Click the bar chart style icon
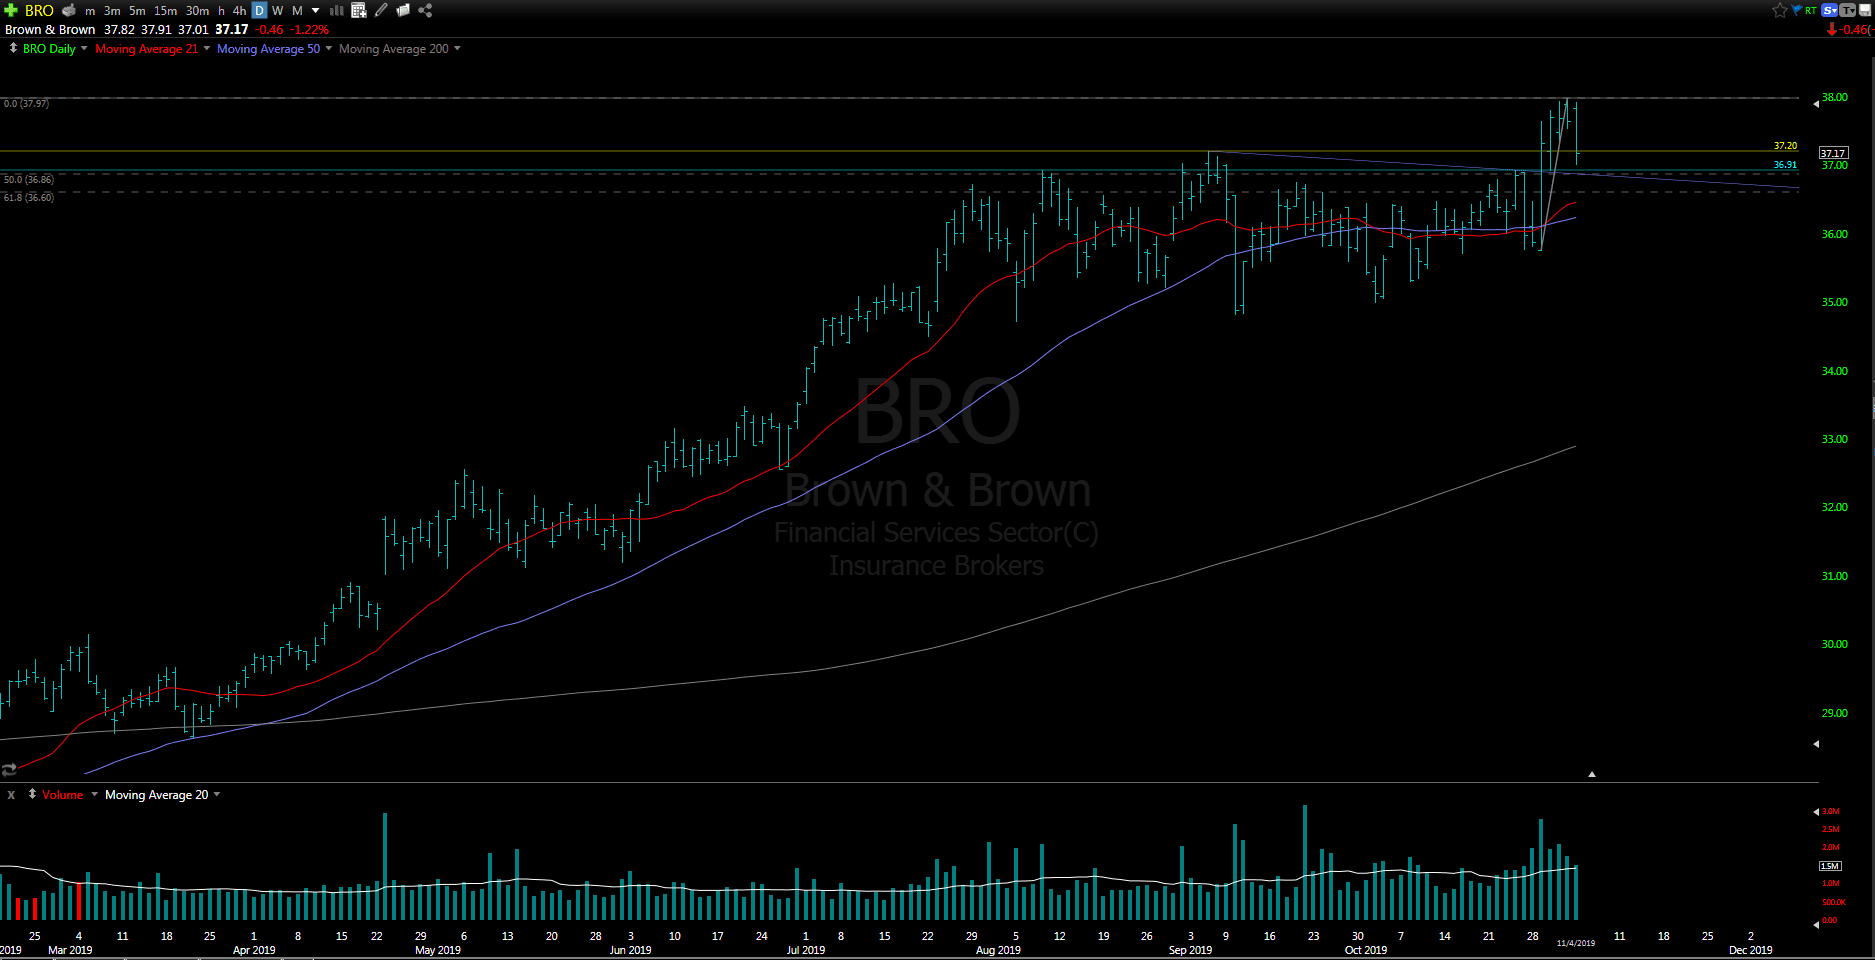 [x=337, y=10]
